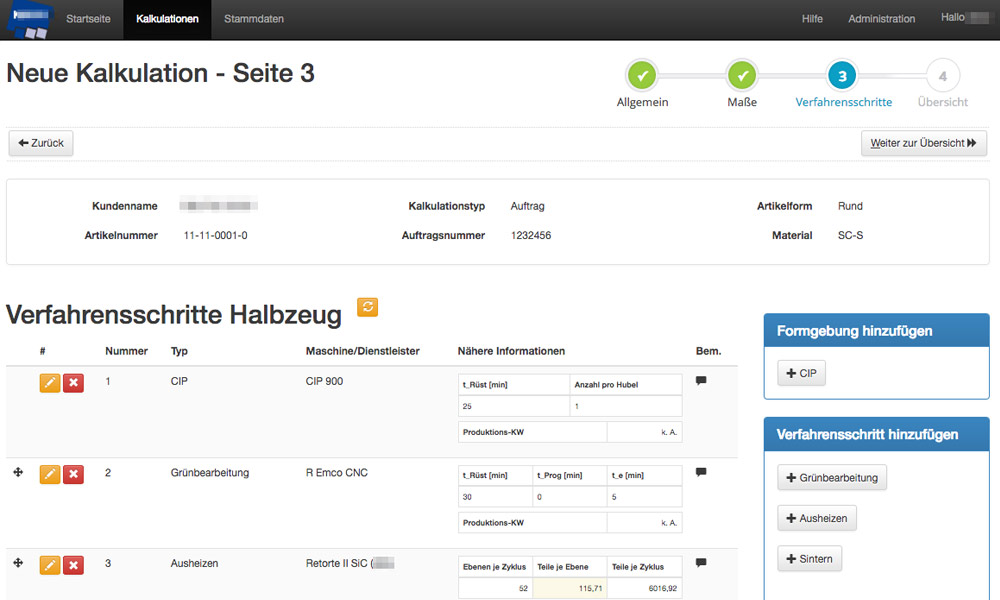This screenshot has width=1000, height=600.
Task: Open comment bubble for CIP row
Action: [701, 381]
